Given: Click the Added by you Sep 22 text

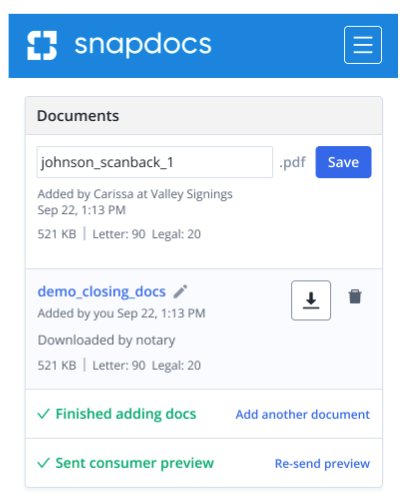Looking at the screenshot, I should pyautogui.click(x=121, y=313).
